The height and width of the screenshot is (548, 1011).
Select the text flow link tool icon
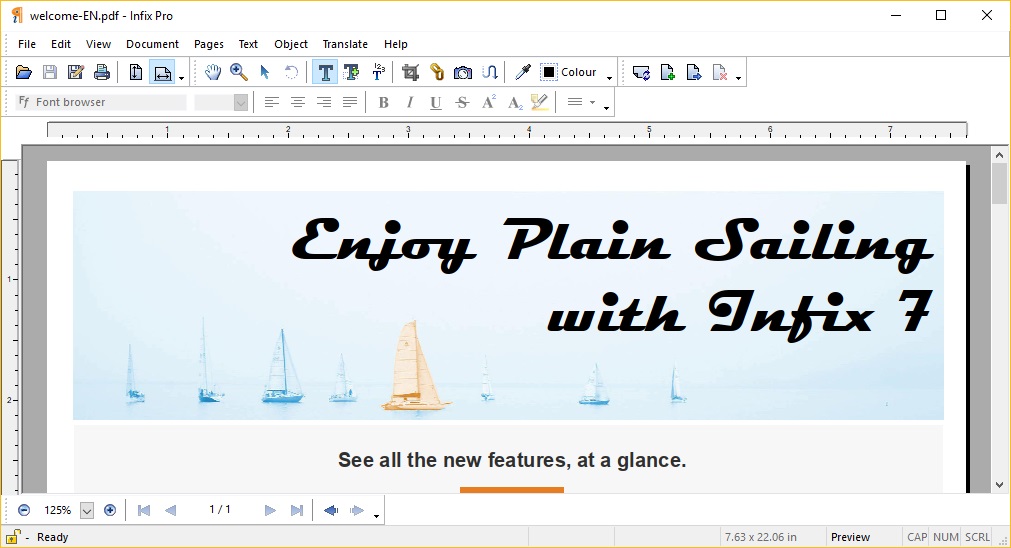point(489,72)
